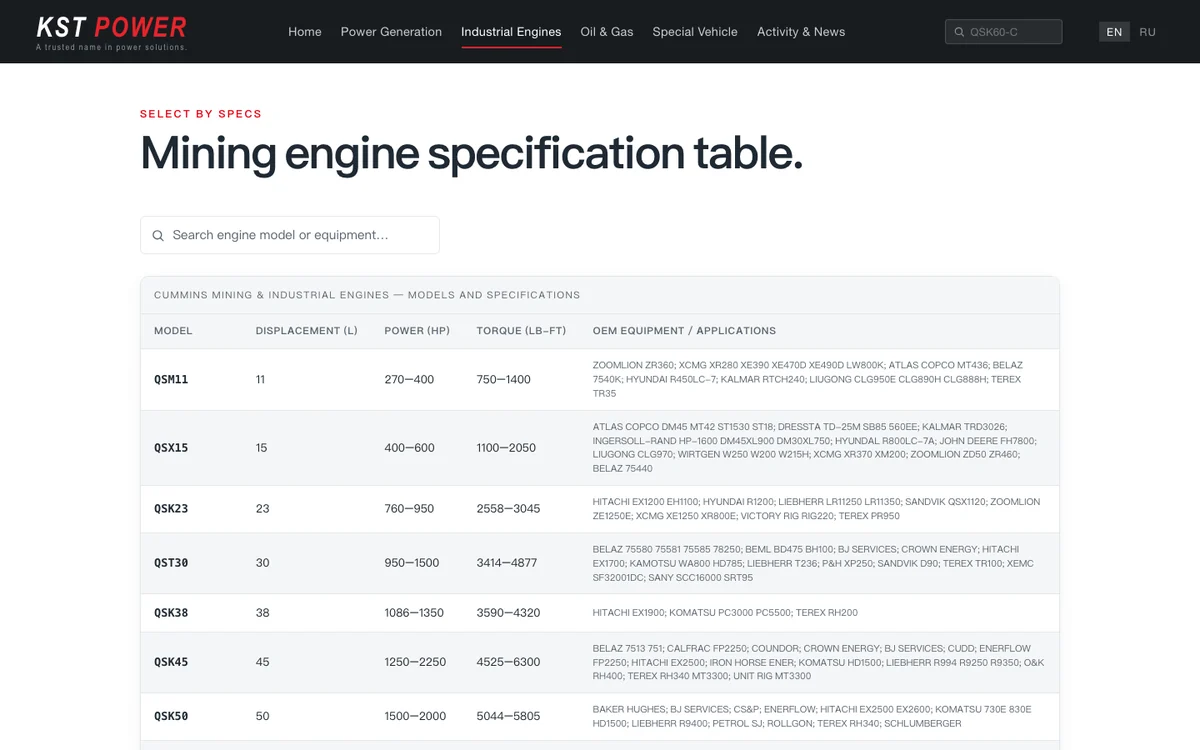The height and width of the screenshot is (750, 1200).
Task: Click torque value 5044—5805
Action: [x=508, y=716]
